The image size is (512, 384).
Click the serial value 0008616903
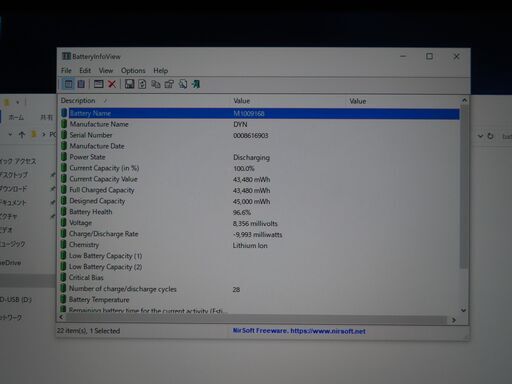[251, 135]
